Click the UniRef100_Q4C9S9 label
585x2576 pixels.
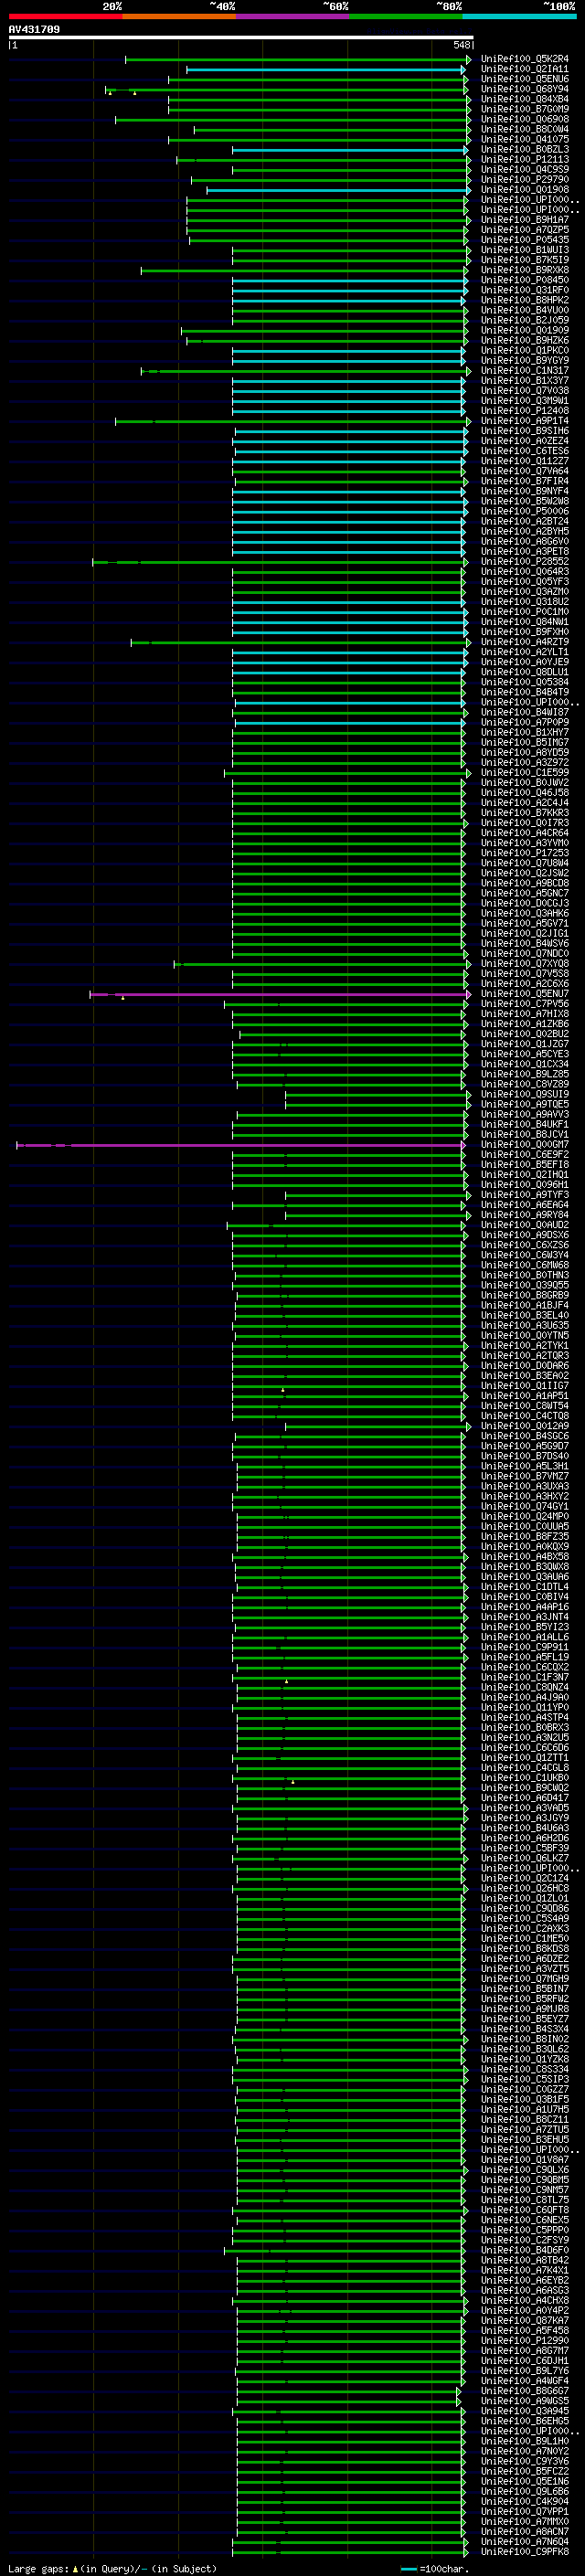pos(524,169)
